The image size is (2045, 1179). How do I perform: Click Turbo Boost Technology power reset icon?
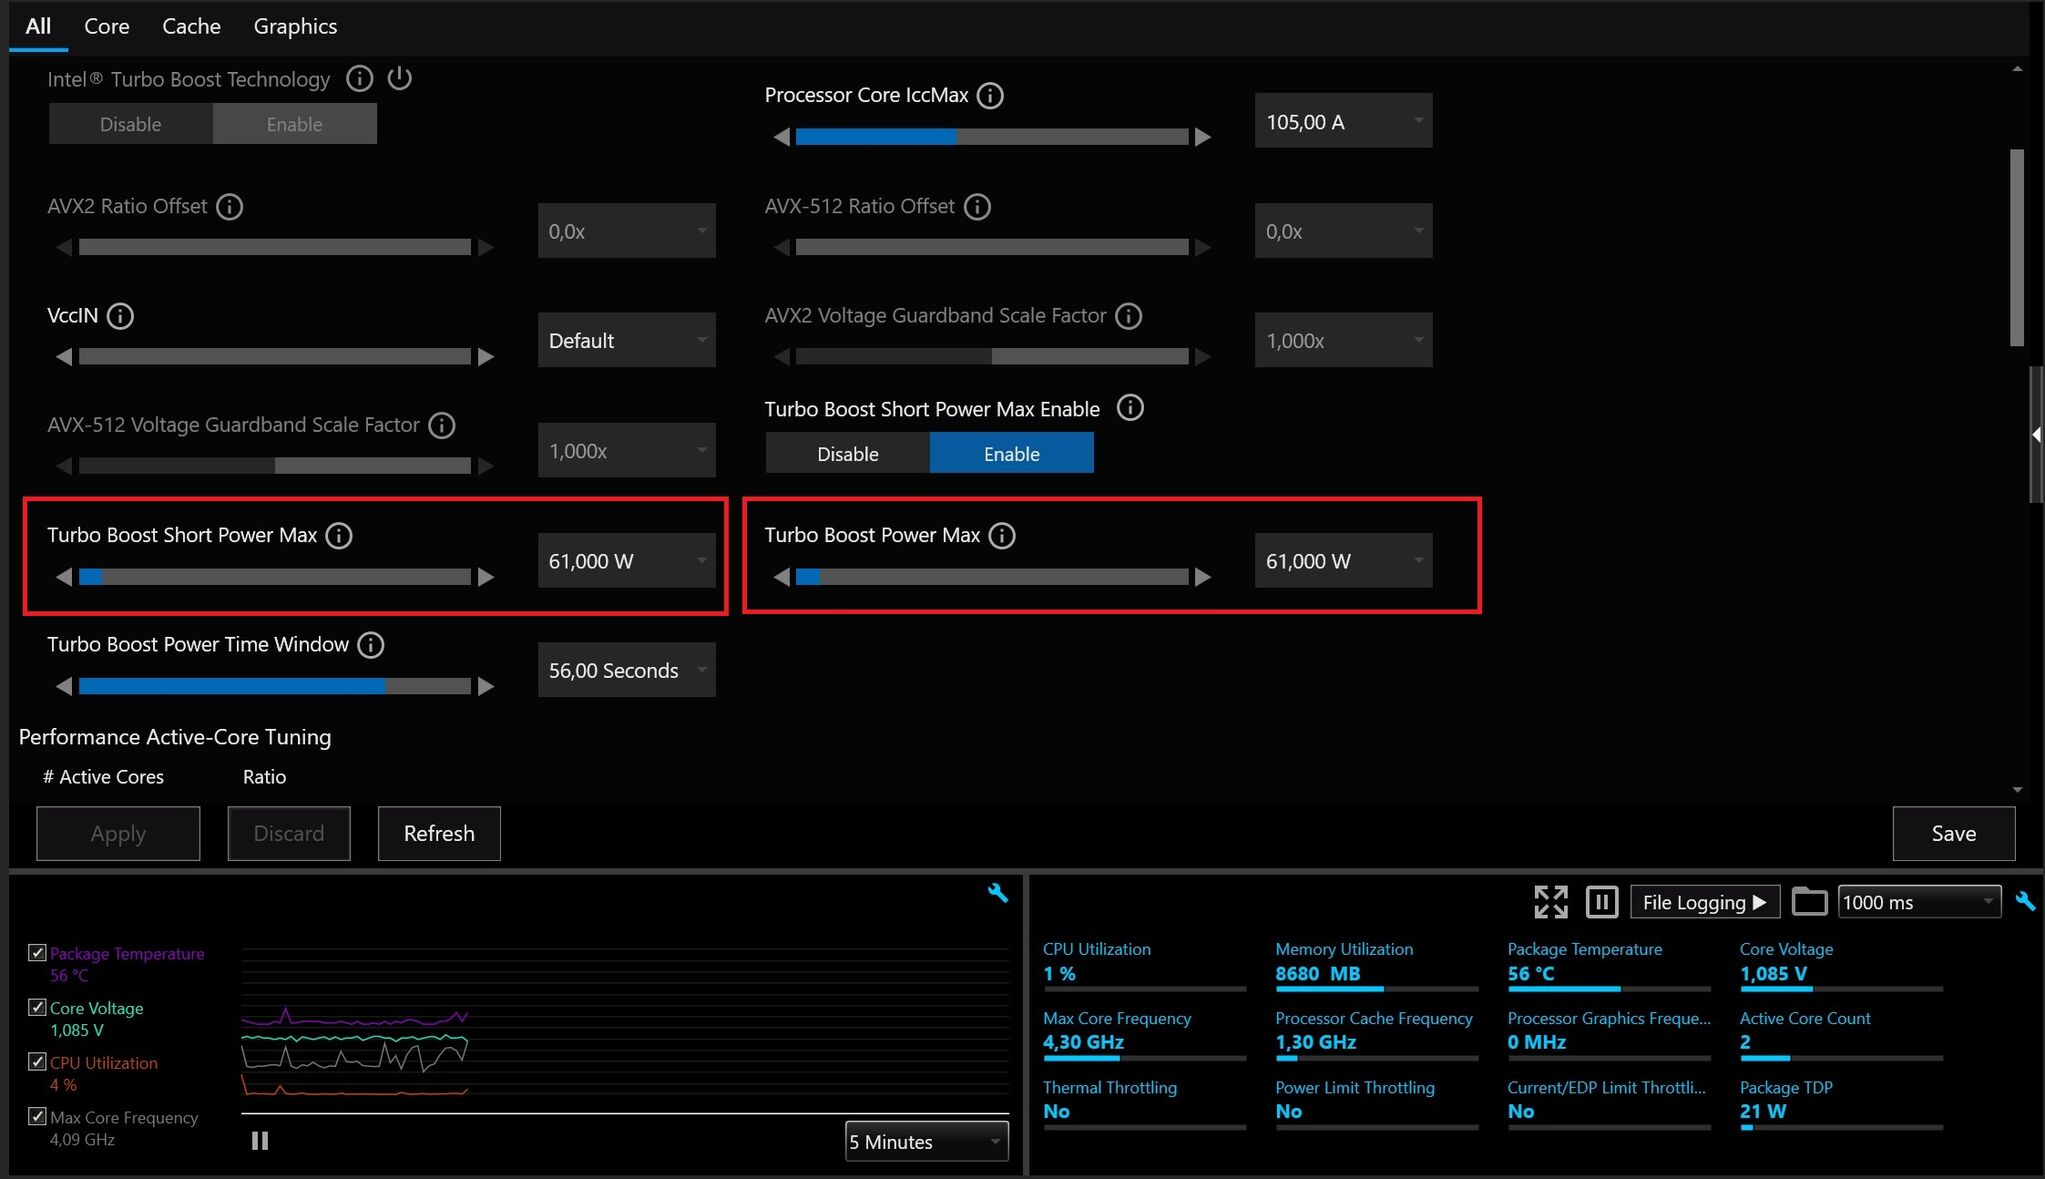[x=399, y=78]
